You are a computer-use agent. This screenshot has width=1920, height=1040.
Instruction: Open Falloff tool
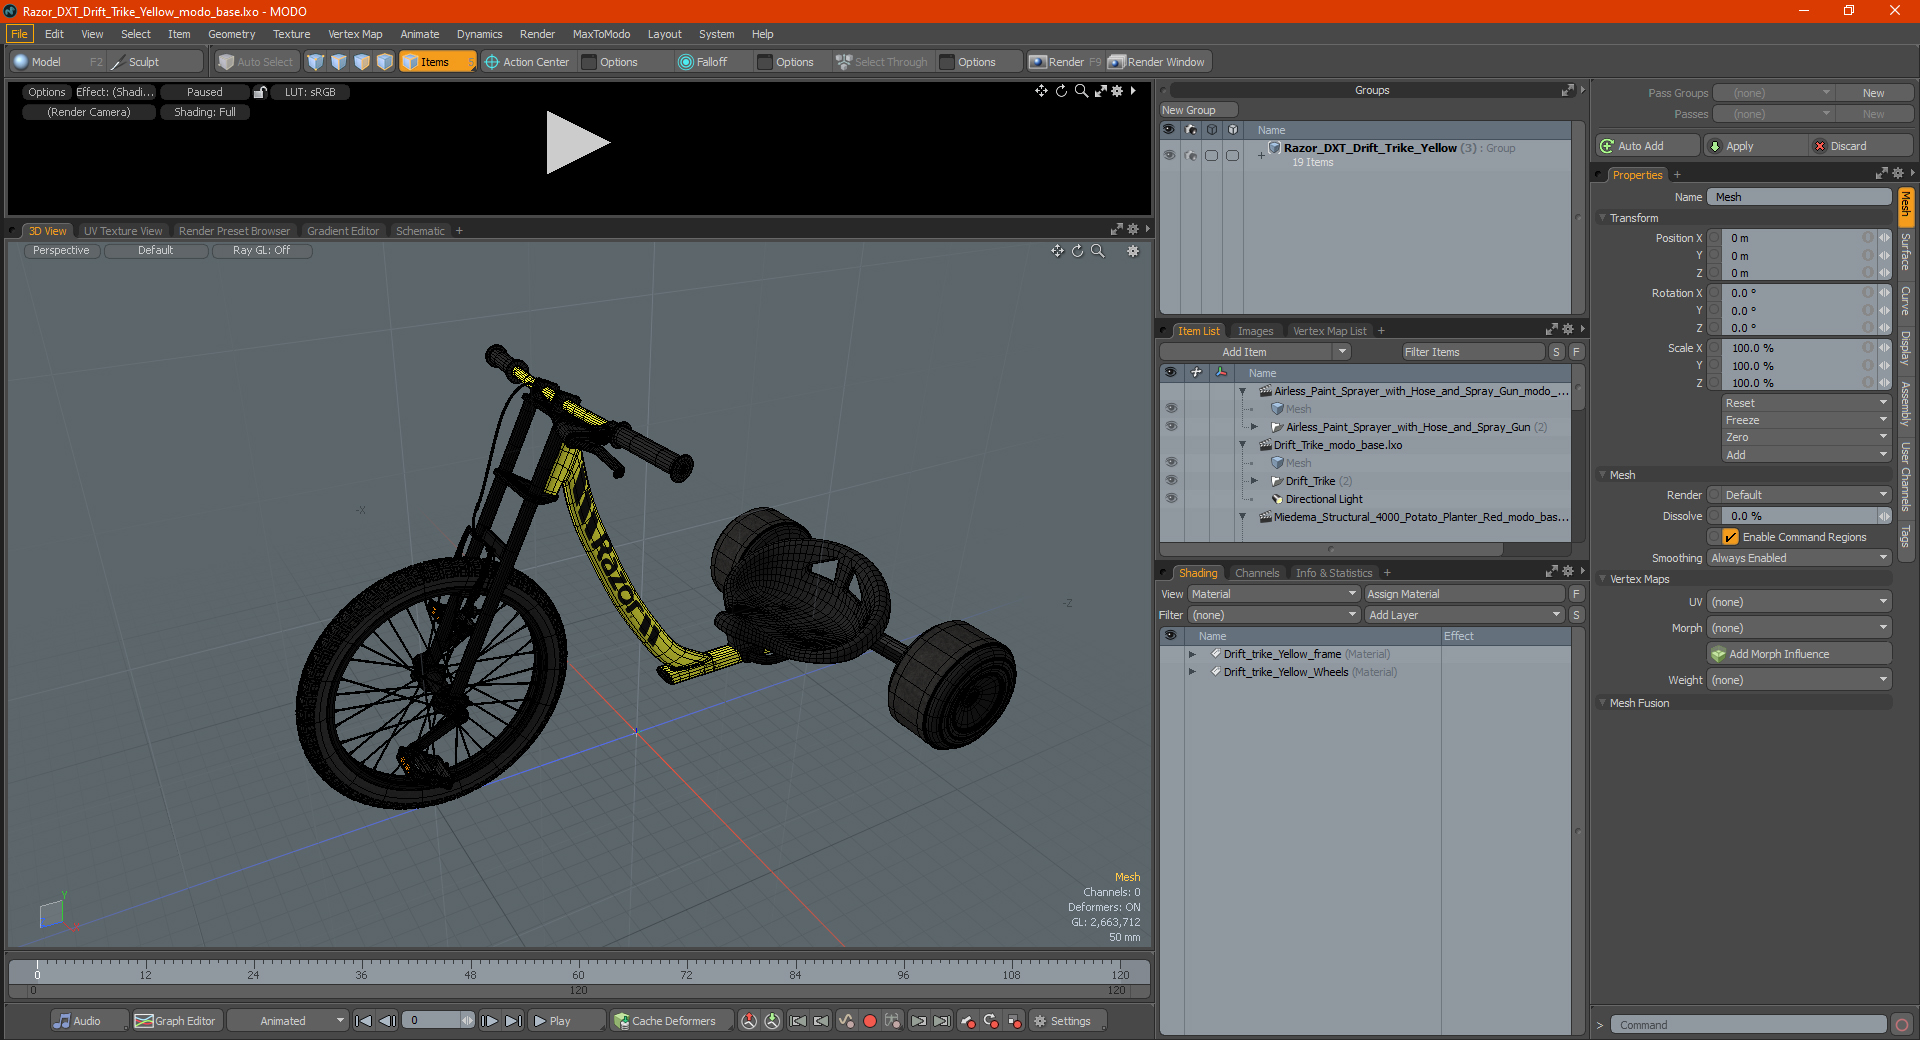703,62
